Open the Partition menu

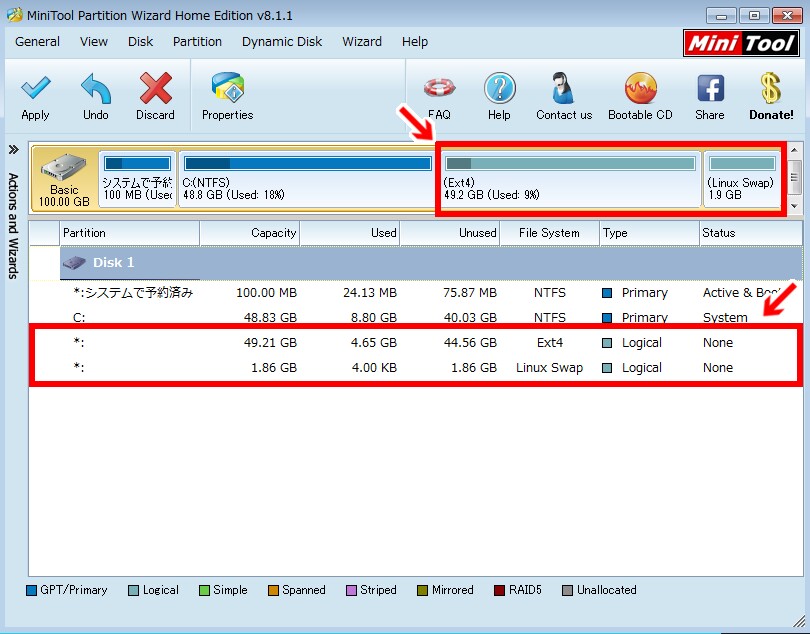(x=197, y=42)
